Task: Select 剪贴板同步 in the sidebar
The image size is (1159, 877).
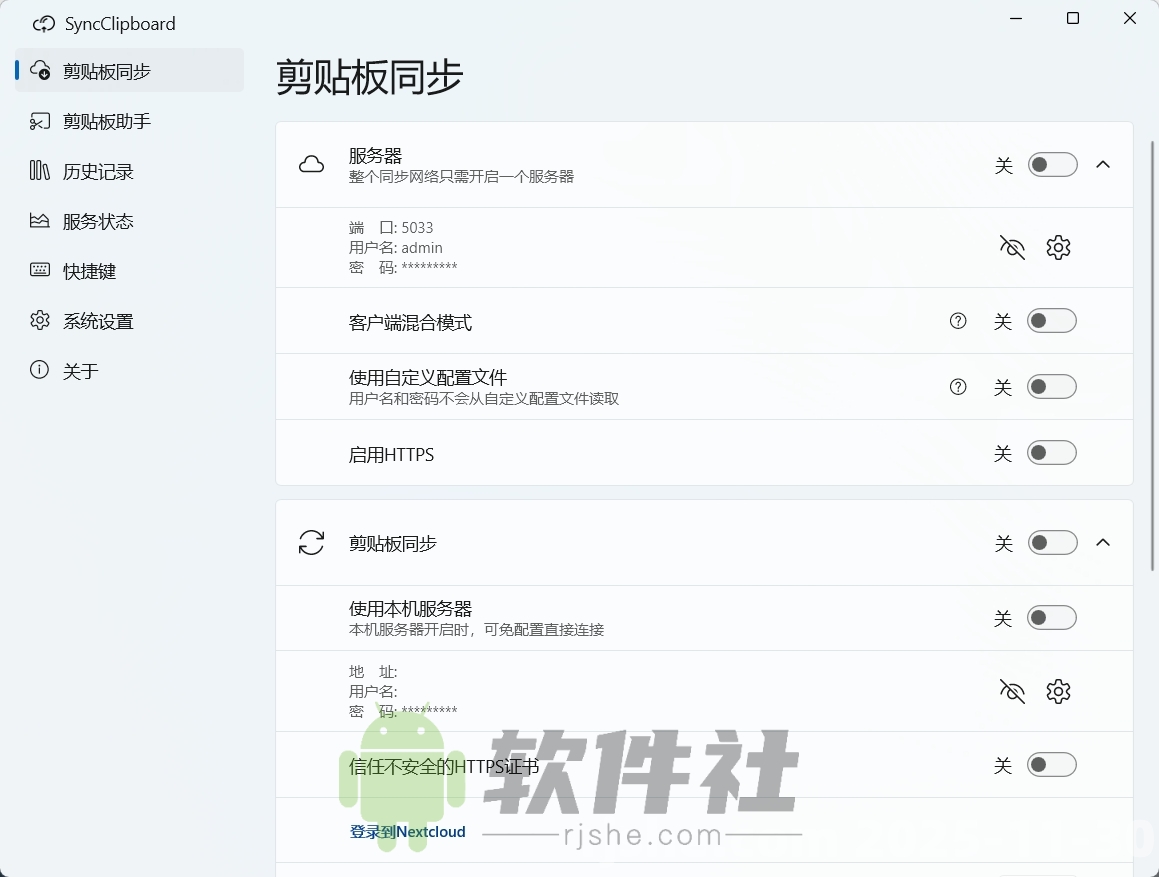Action: click(x=105, y=71)
